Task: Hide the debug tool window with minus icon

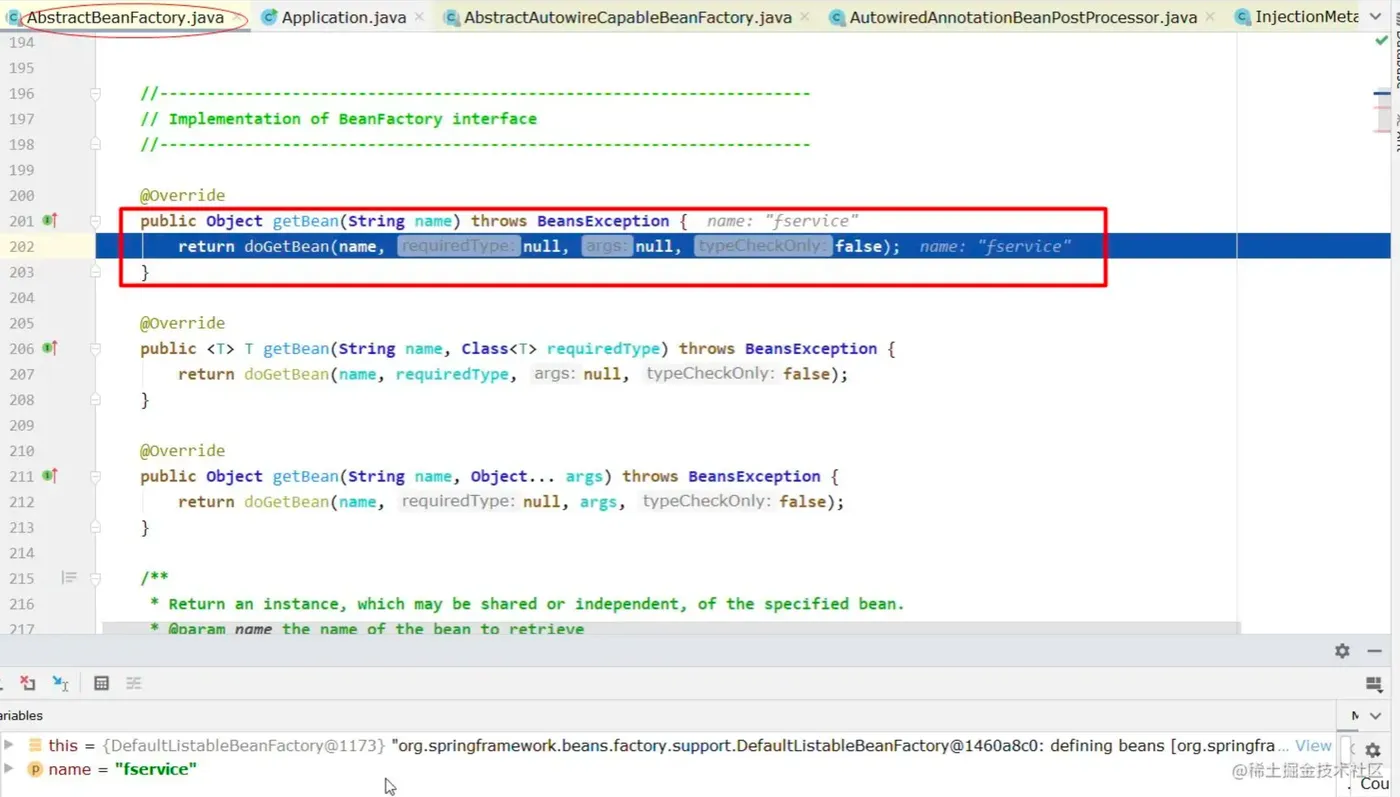Action: tap(1375, 651)
